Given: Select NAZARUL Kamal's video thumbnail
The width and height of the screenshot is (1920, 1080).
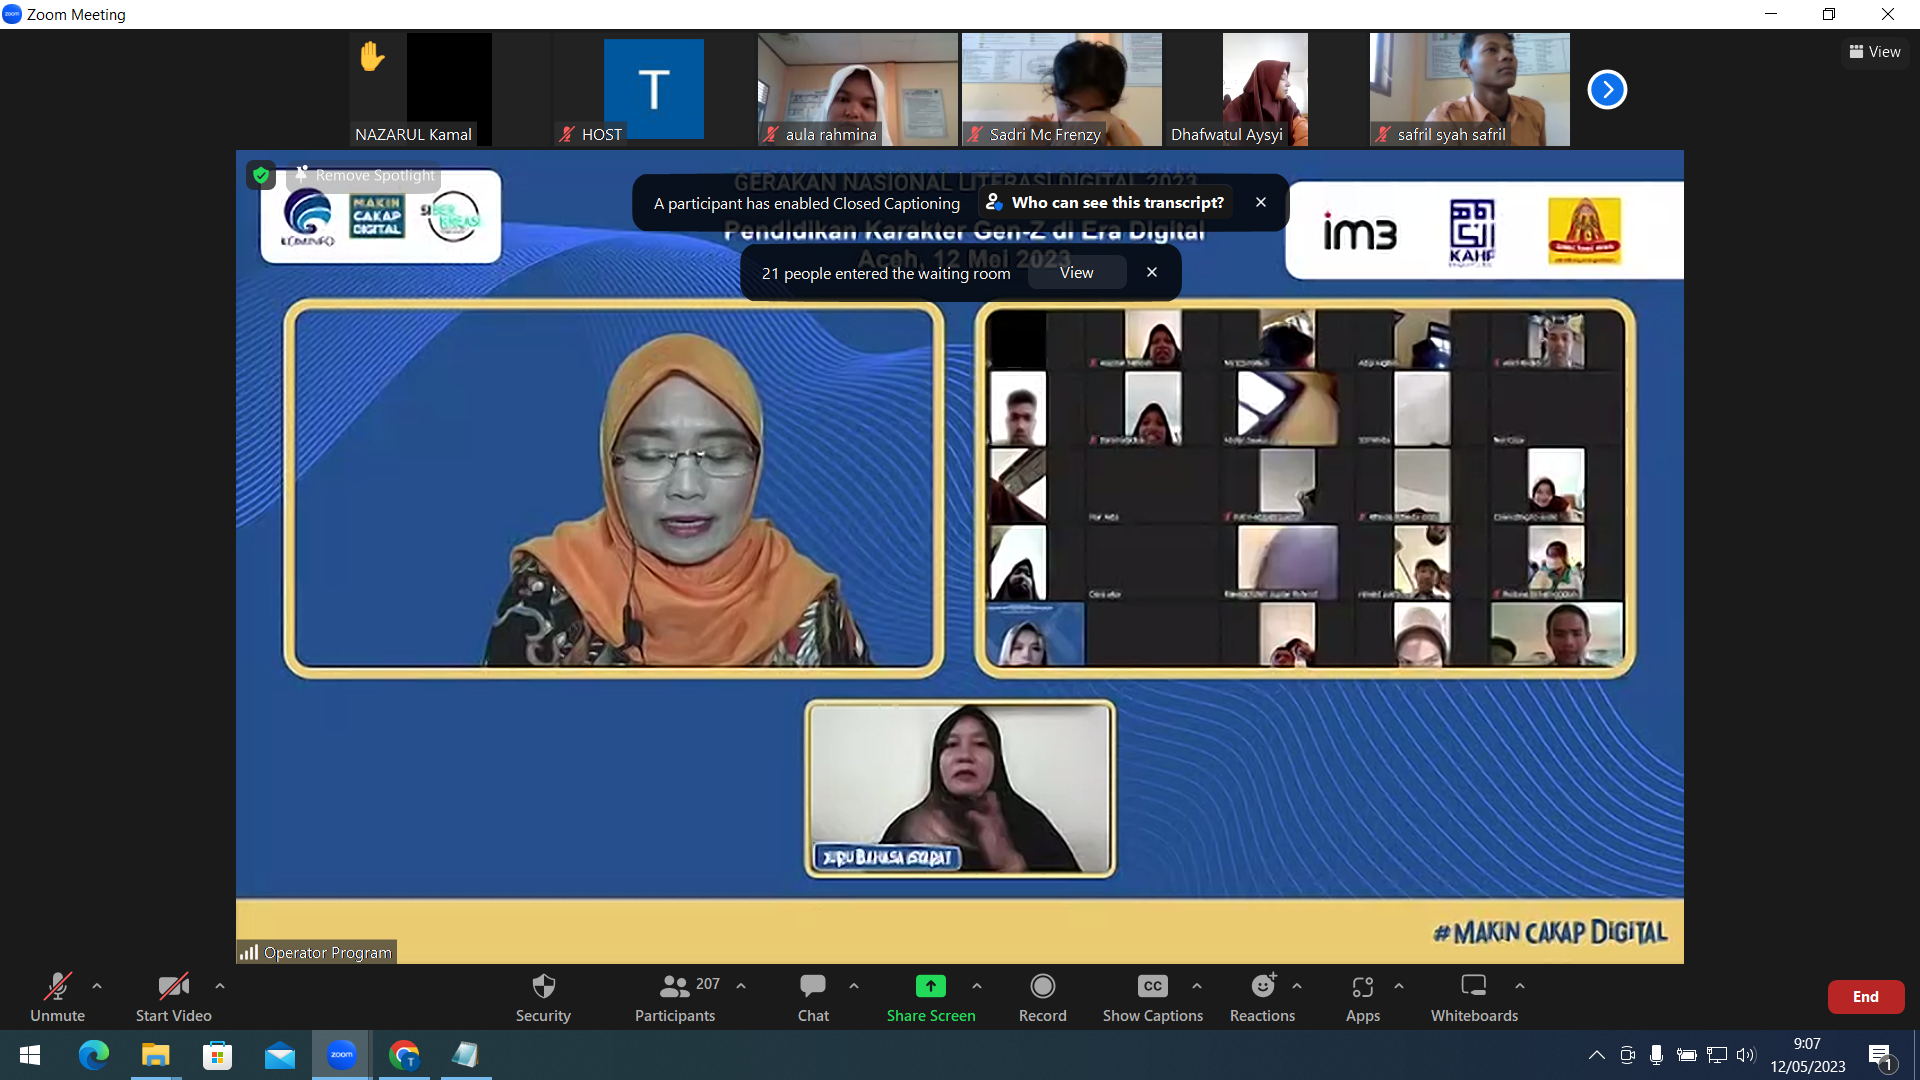Looking at the screenshot, I should point(449,90).
